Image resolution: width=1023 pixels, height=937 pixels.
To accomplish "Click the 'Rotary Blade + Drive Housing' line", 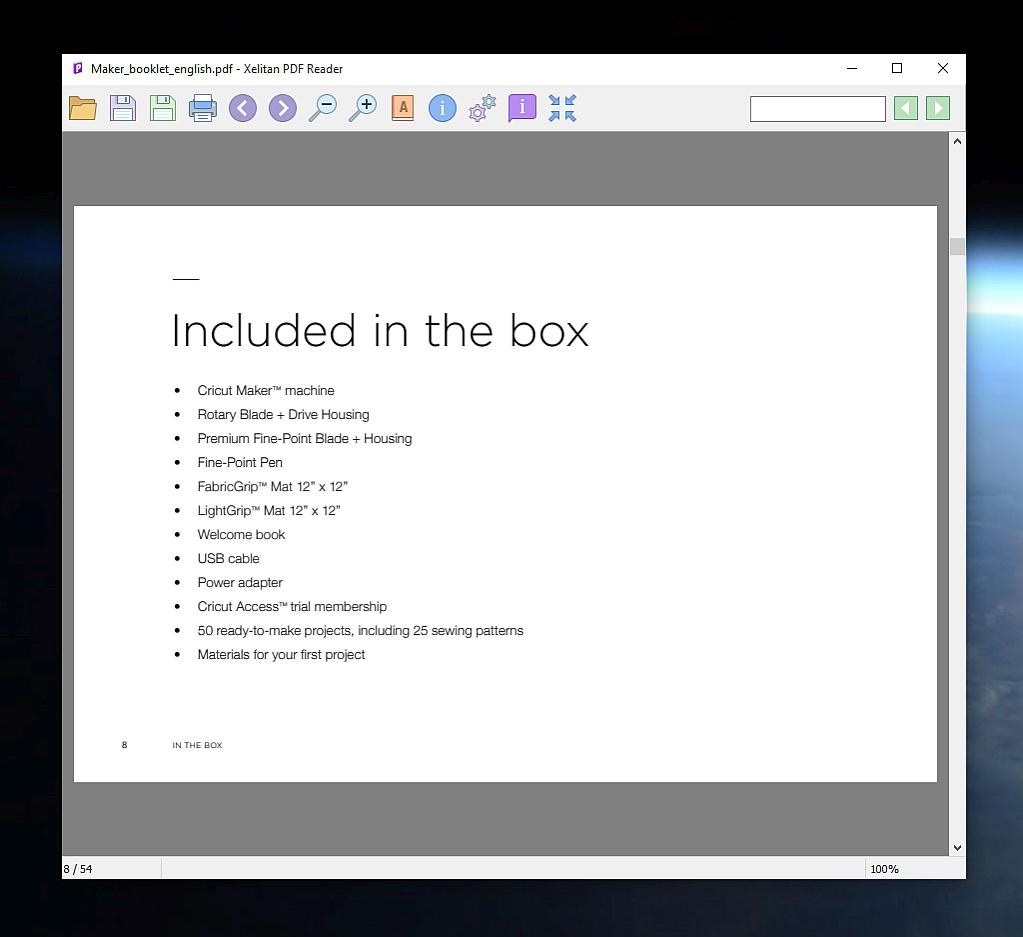I will tap(283, 414).
